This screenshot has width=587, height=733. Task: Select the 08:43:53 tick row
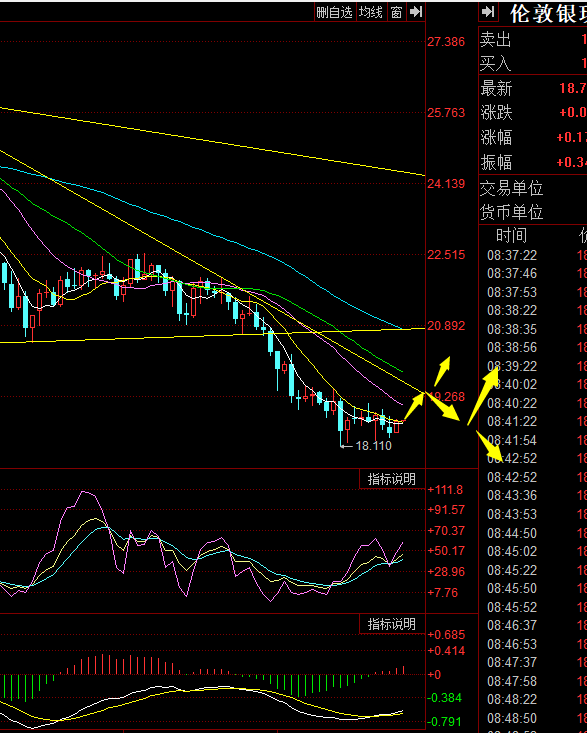click(x=533, y=515)
